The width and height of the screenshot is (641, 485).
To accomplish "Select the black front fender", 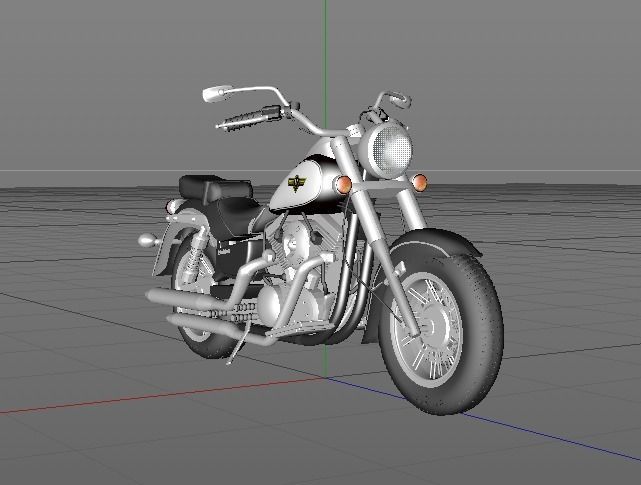I will [434, 243].
